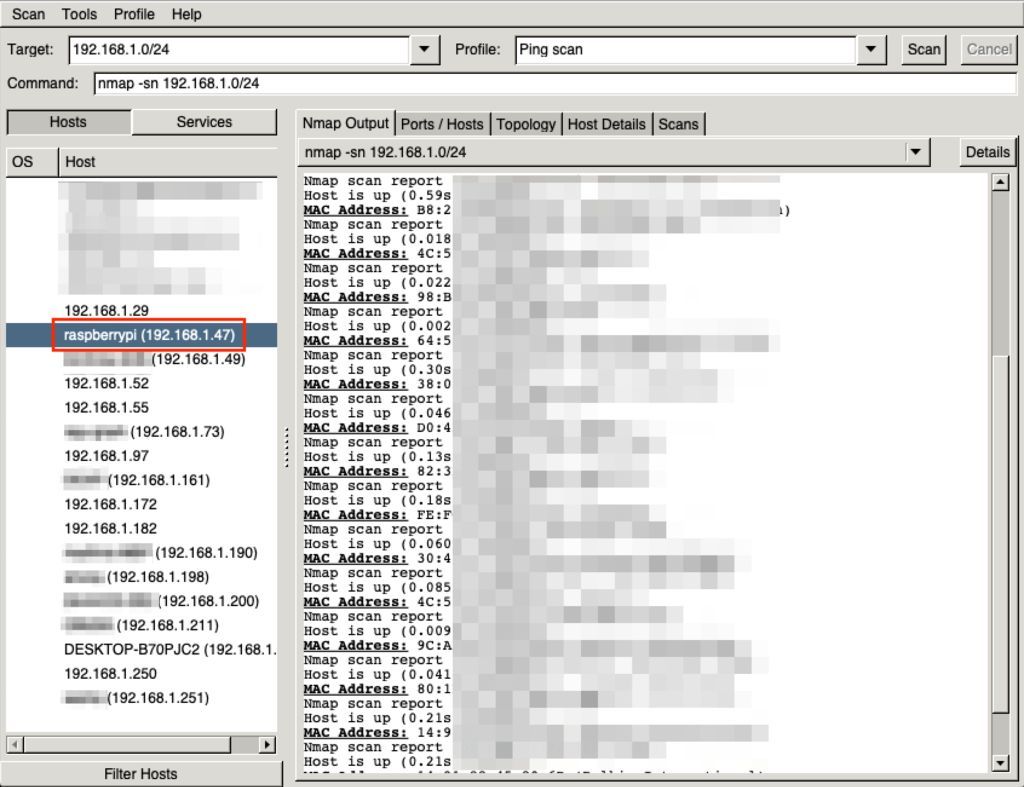Click the Command input field

[x=555, y=84]
